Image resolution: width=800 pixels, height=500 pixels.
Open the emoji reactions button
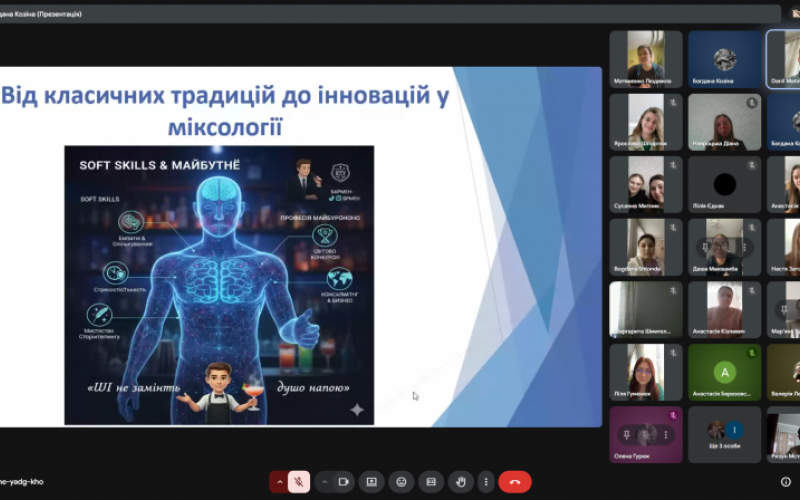[401, 481]
